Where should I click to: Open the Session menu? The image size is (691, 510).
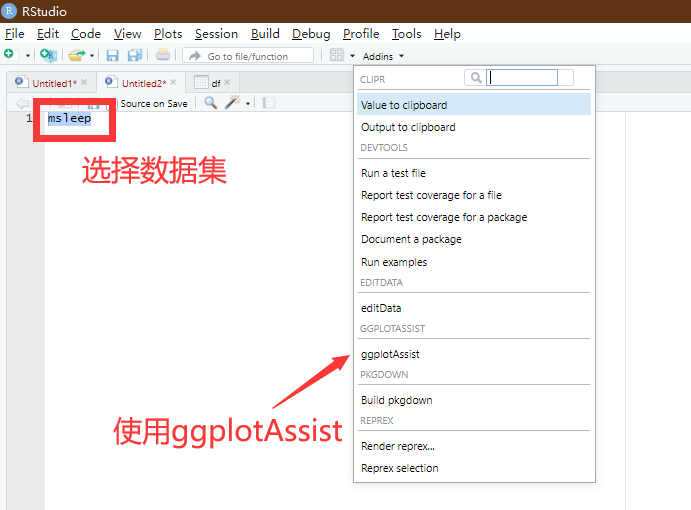click(216, 34)
